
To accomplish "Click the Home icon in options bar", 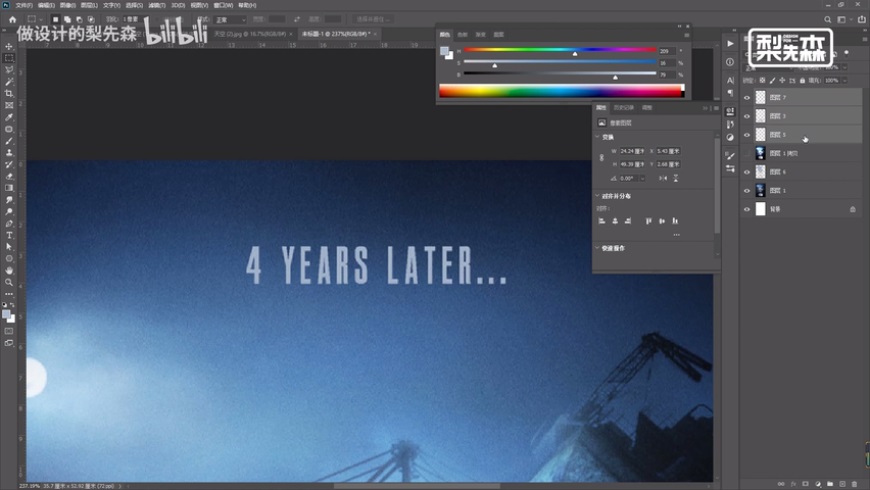I will pos(12,19).
